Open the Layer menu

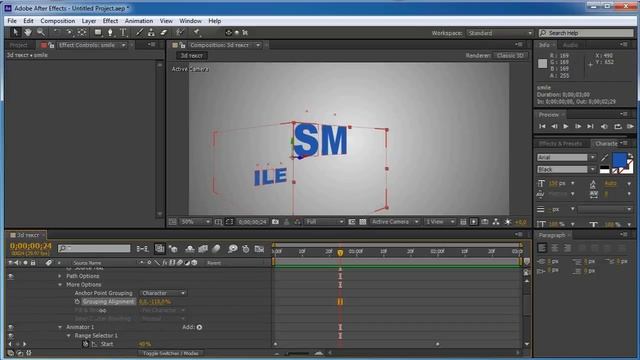89,21
